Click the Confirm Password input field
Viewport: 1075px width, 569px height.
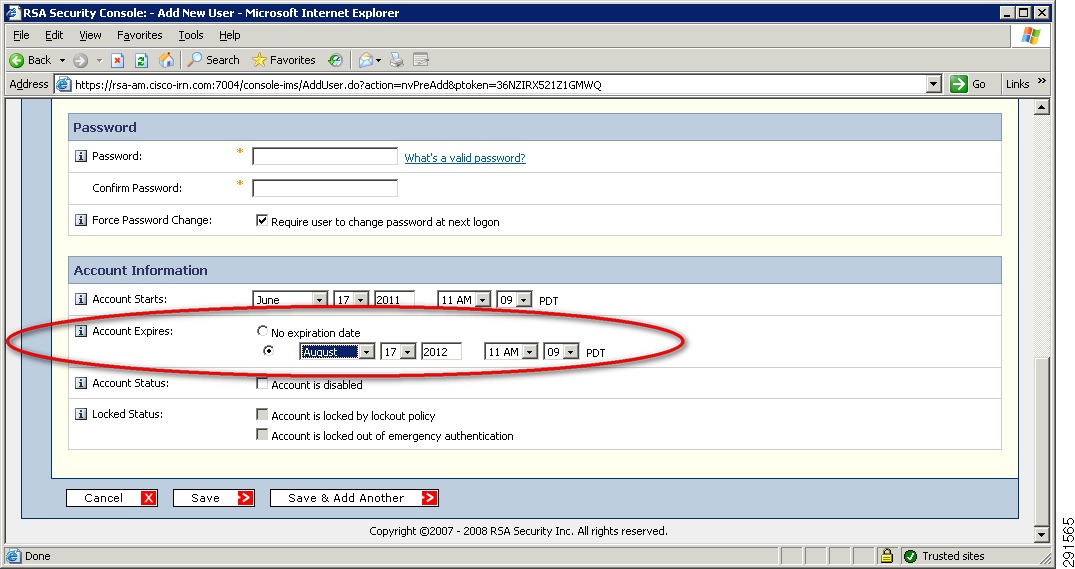click(x=325, y=188)
